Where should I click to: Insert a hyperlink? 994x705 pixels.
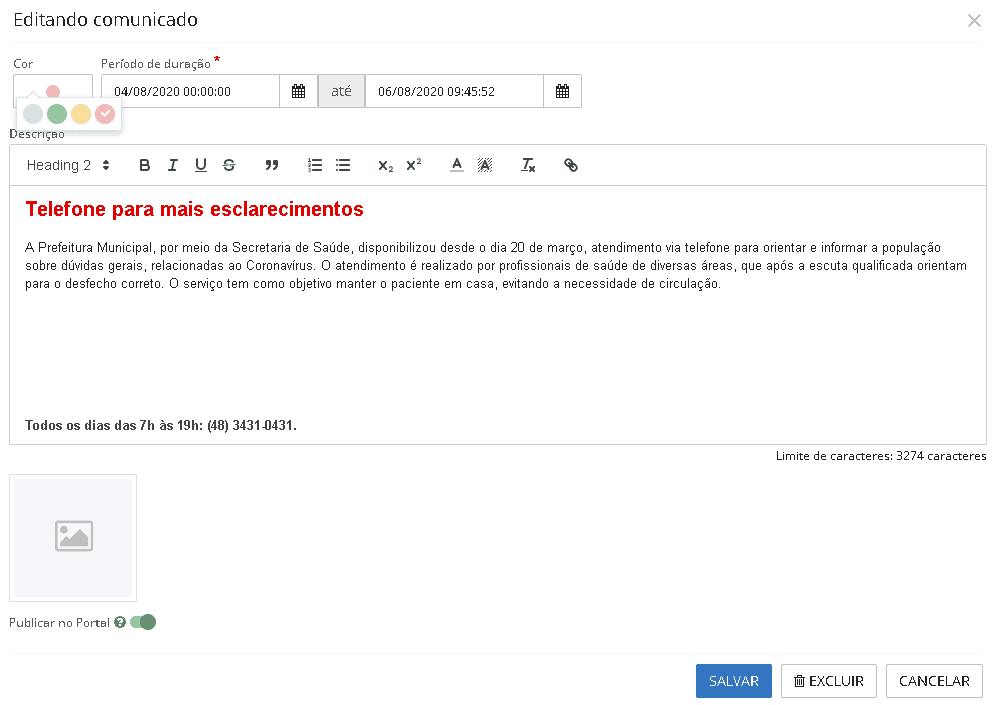tap(571, 165)
